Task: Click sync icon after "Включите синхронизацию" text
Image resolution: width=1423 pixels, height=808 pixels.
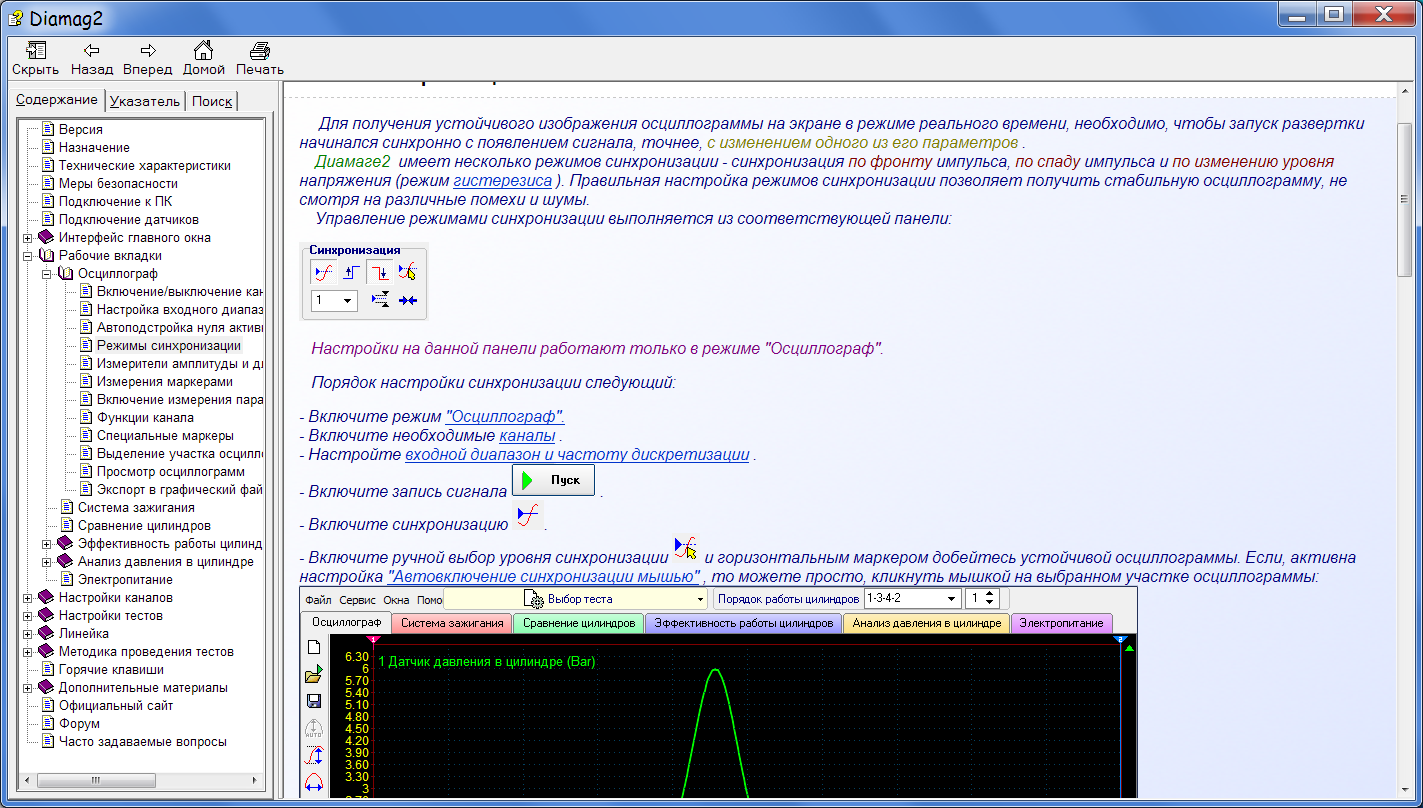Action: [528, 517]
